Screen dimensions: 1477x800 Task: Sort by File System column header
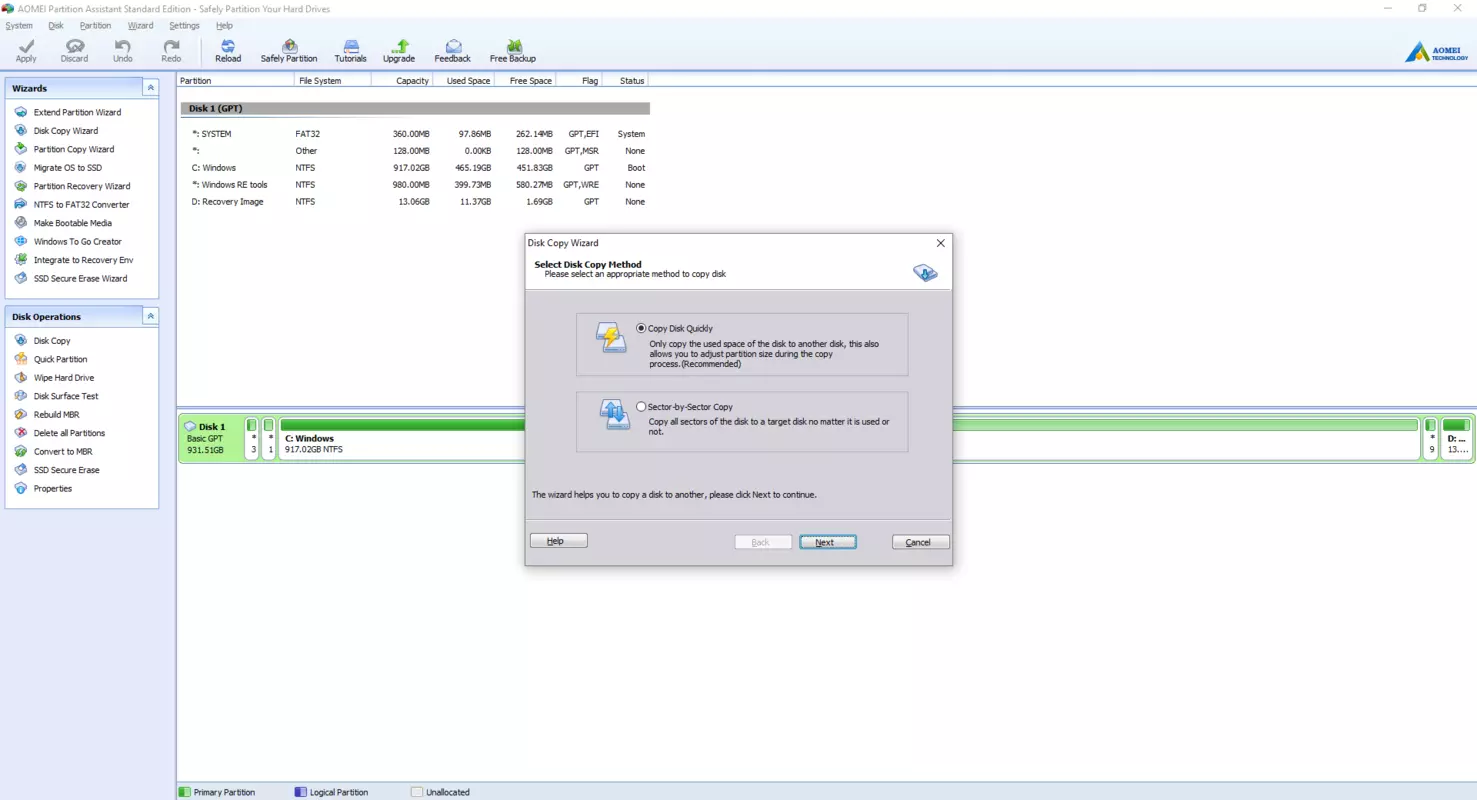[333, 80]
